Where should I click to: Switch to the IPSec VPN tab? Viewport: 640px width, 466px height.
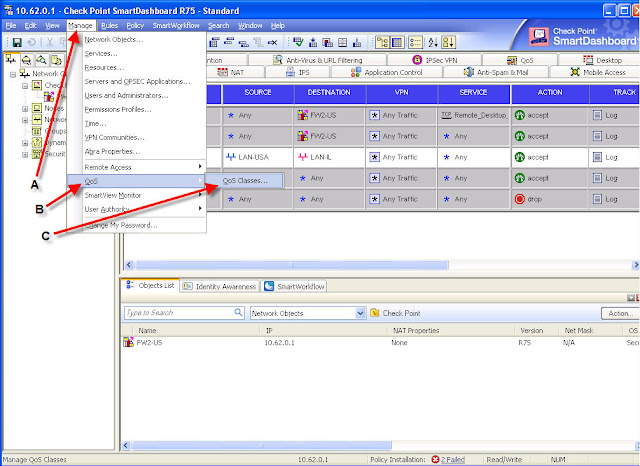(434, 60)
